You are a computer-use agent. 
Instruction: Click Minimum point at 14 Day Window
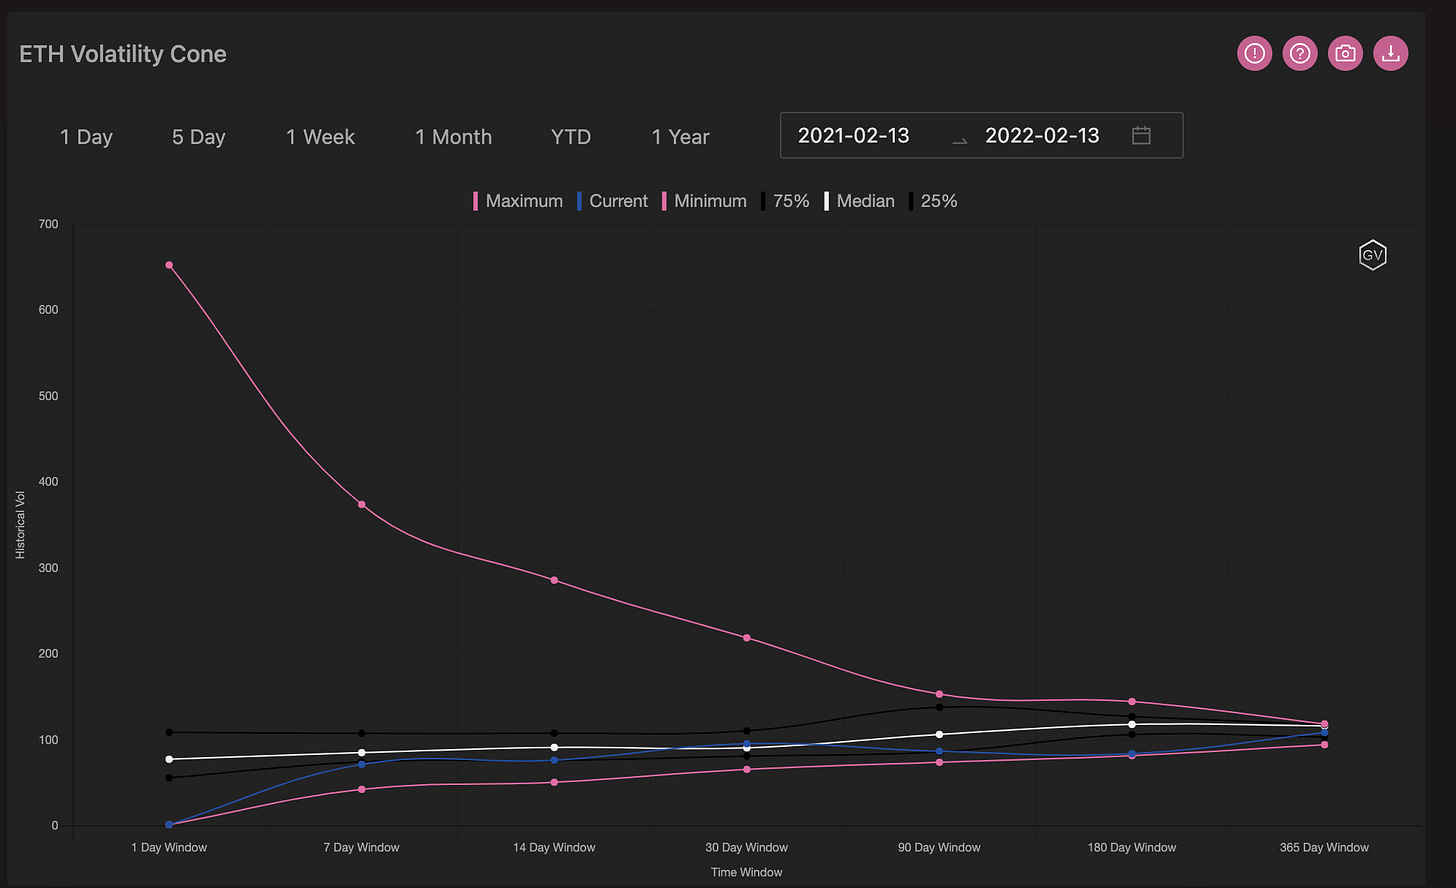[554, 782]
